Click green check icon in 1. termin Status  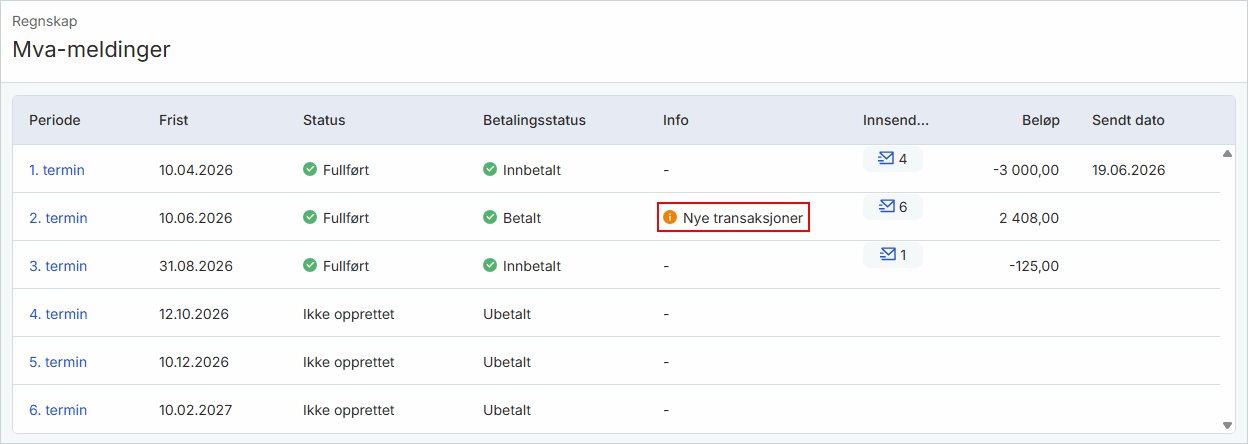click(310, 169)
